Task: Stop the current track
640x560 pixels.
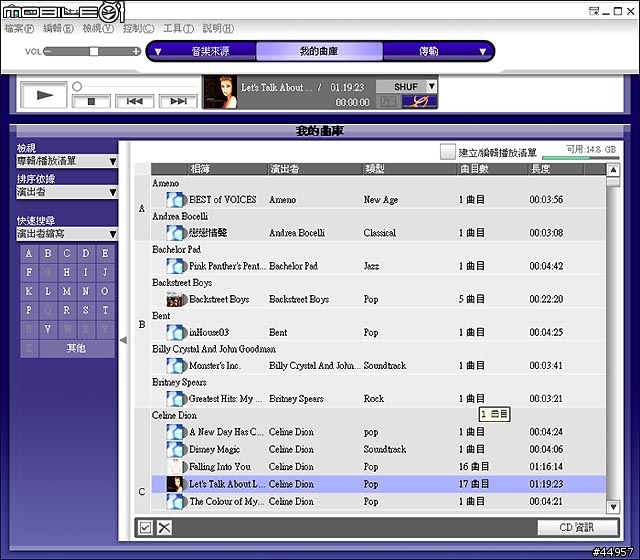Action: [x=91, y=101]
